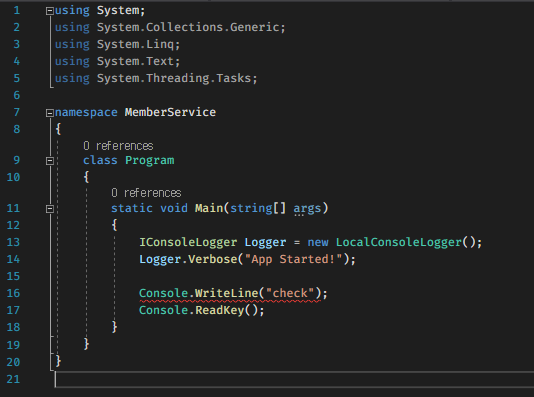The image size is (534, 397).
Task: Click 'Logger.Verbose' call on line 14
Action: pyautogui.click(x=188, y=259)
